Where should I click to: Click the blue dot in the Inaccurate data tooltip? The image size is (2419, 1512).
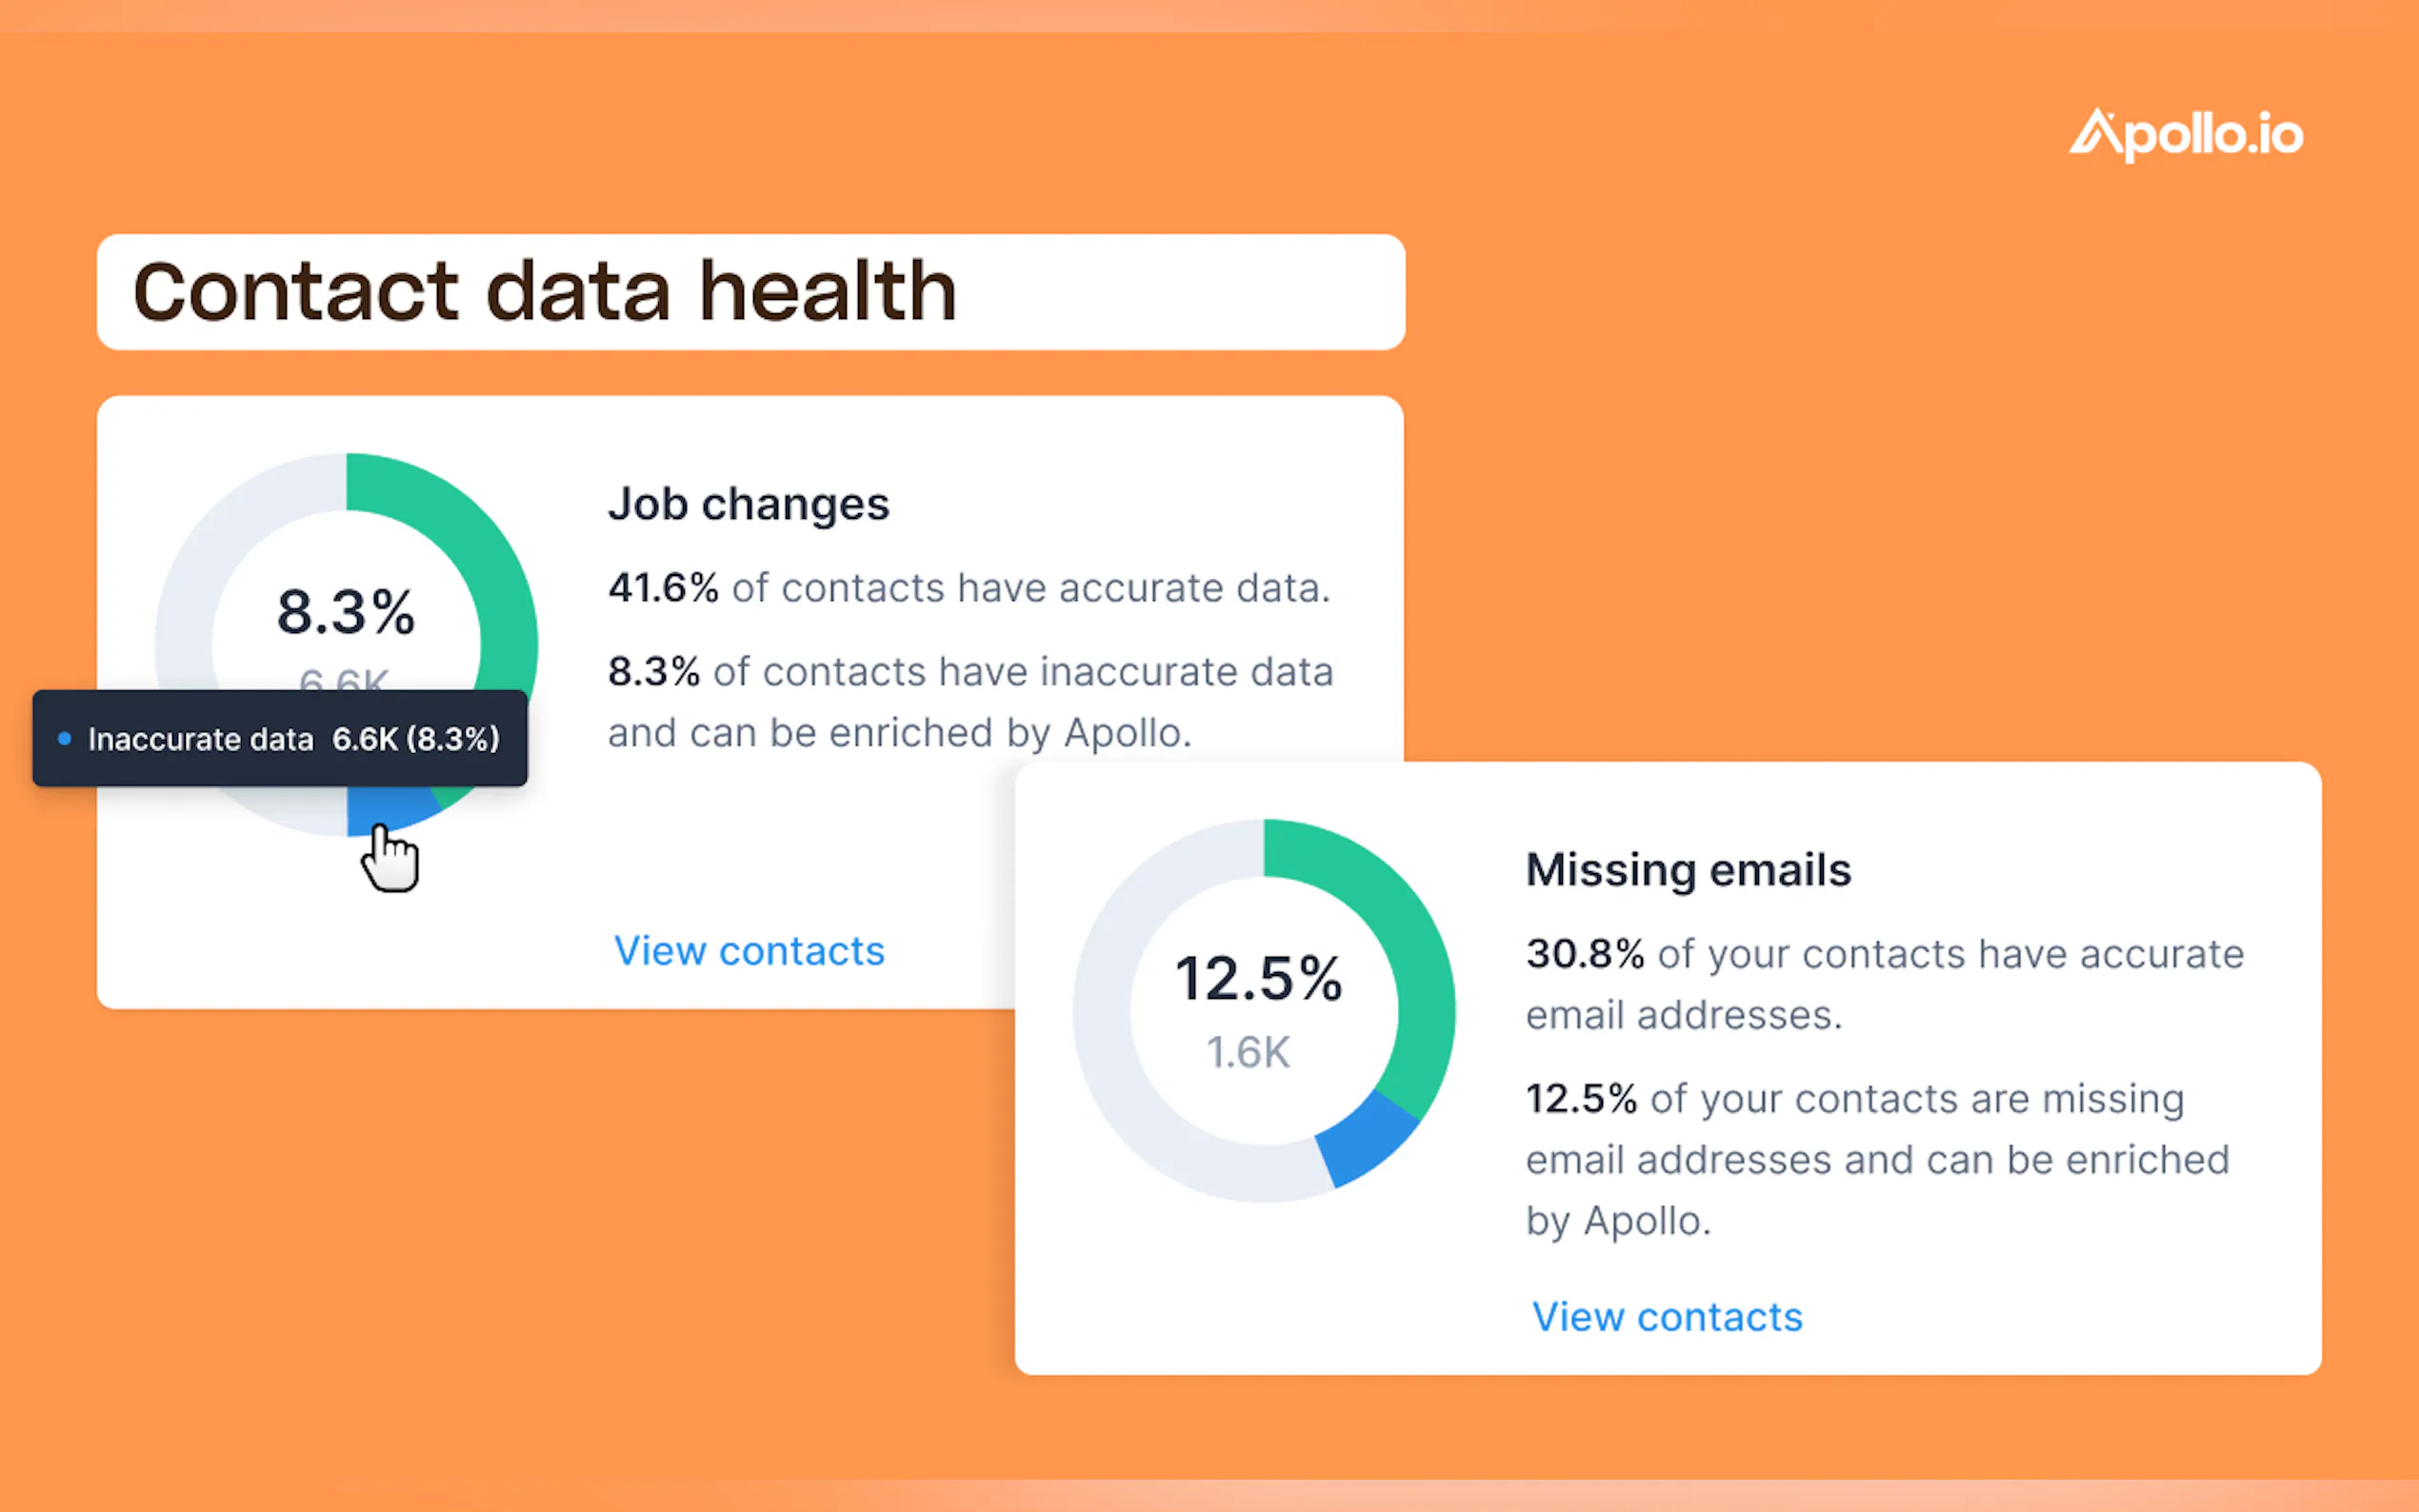click(x=65, y=739)
